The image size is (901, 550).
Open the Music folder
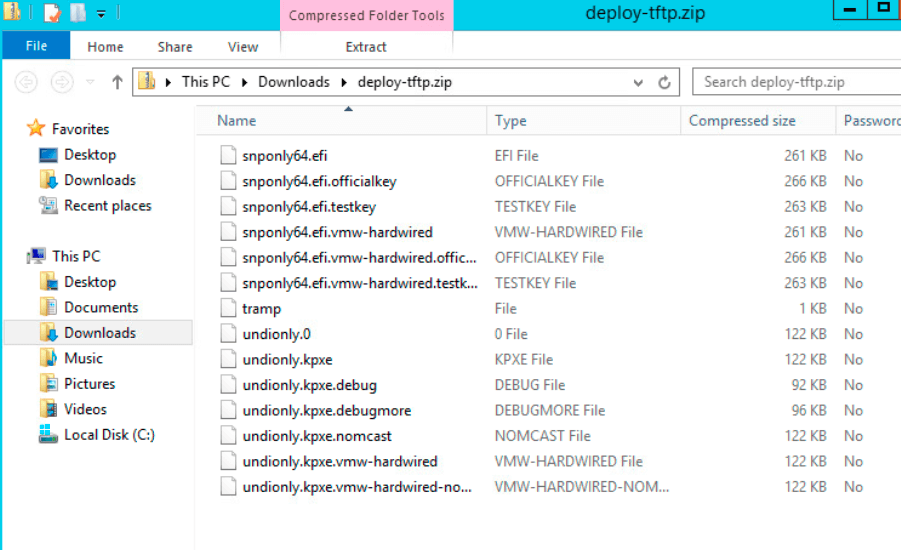[x=83, y=358]
